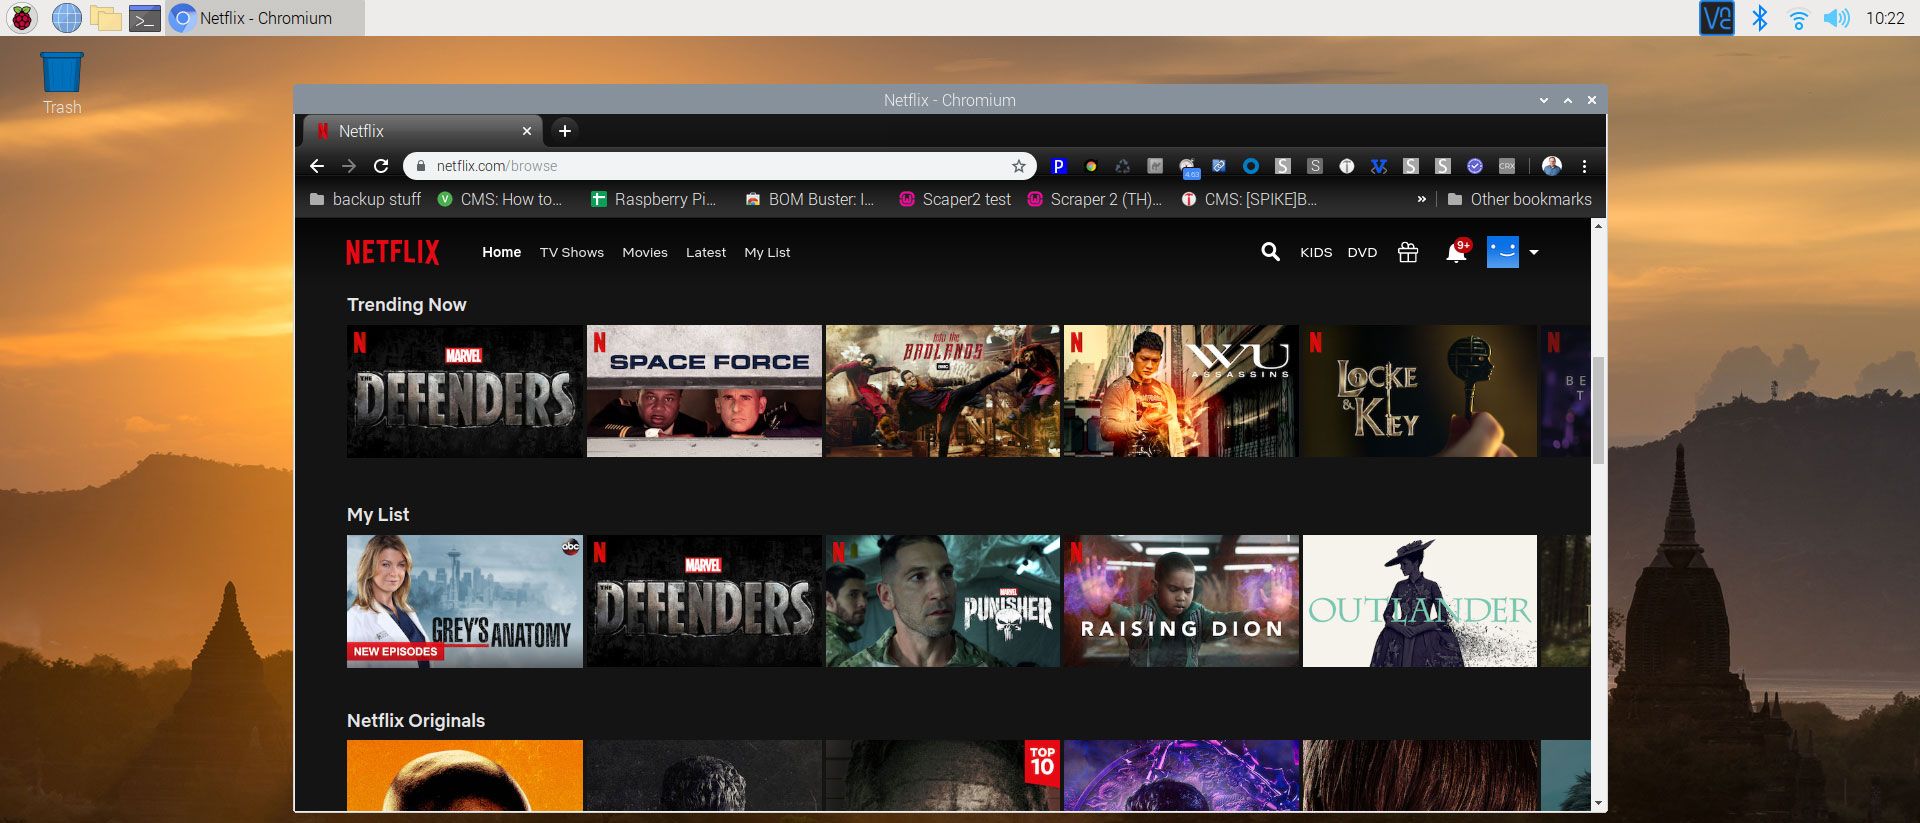This screenshot has width=1920, height=823.
Task: Bookmark this page with the star icon
Action: 1018,166
